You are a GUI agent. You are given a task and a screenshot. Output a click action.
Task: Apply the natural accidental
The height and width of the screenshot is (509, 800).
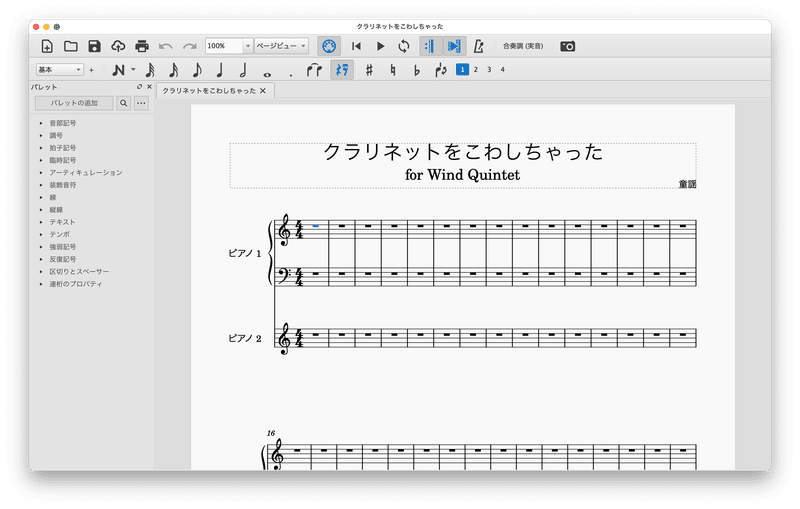click(x=393, y=70)
